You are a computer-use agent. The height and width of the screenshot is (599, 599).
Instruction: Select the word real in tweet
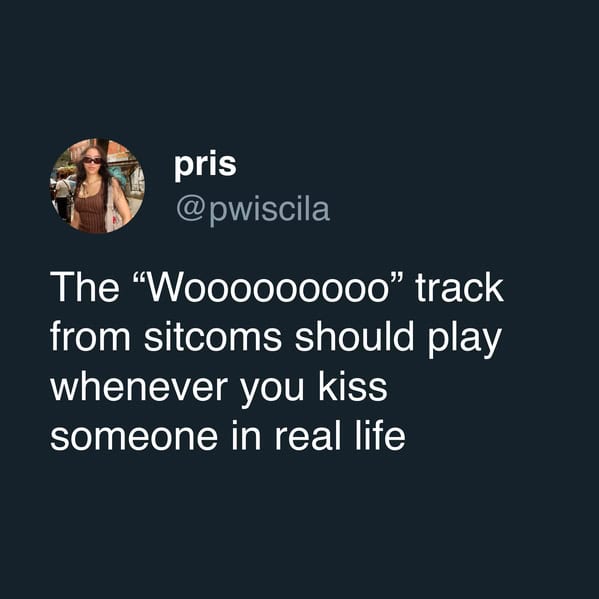pyautogui.click(x=308, y=435)
